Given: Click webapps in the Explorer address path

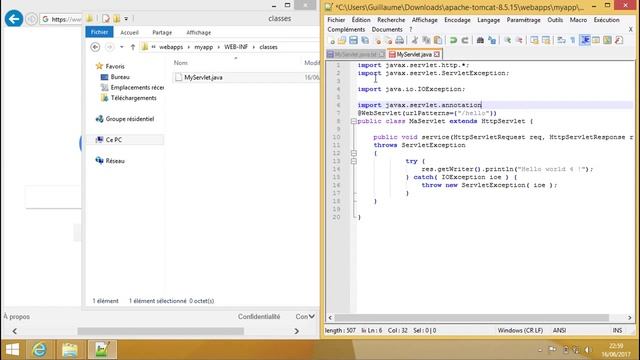Looking at the screenshot, I should [171, 47].
